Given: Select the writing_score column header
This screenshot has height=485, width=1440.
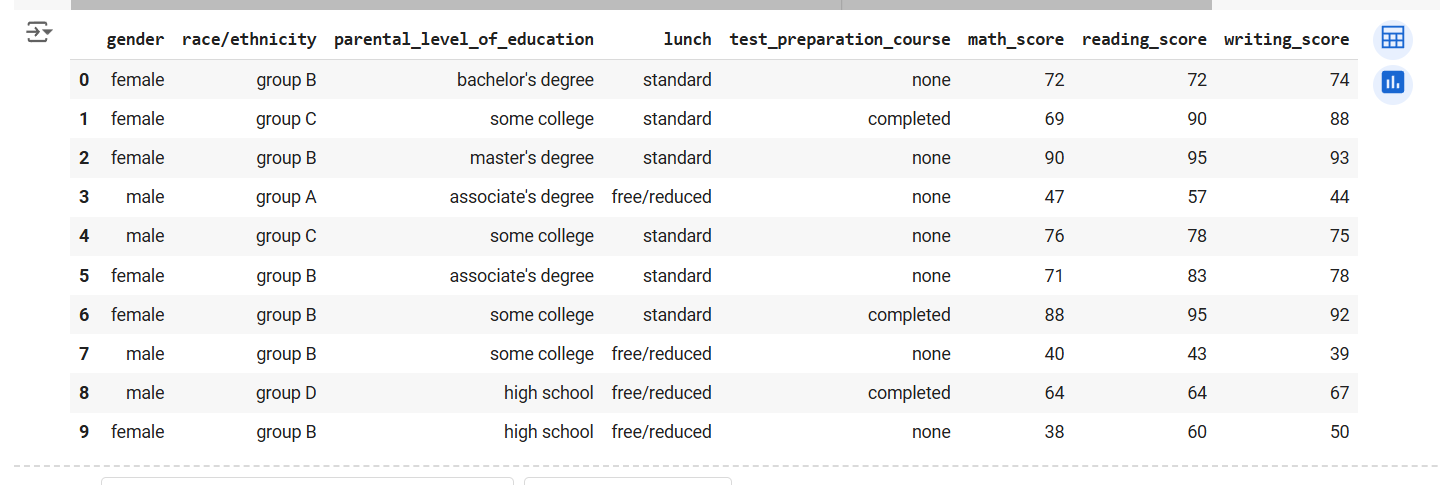Looking at the screenshot, I should (x=1287, y=40).
